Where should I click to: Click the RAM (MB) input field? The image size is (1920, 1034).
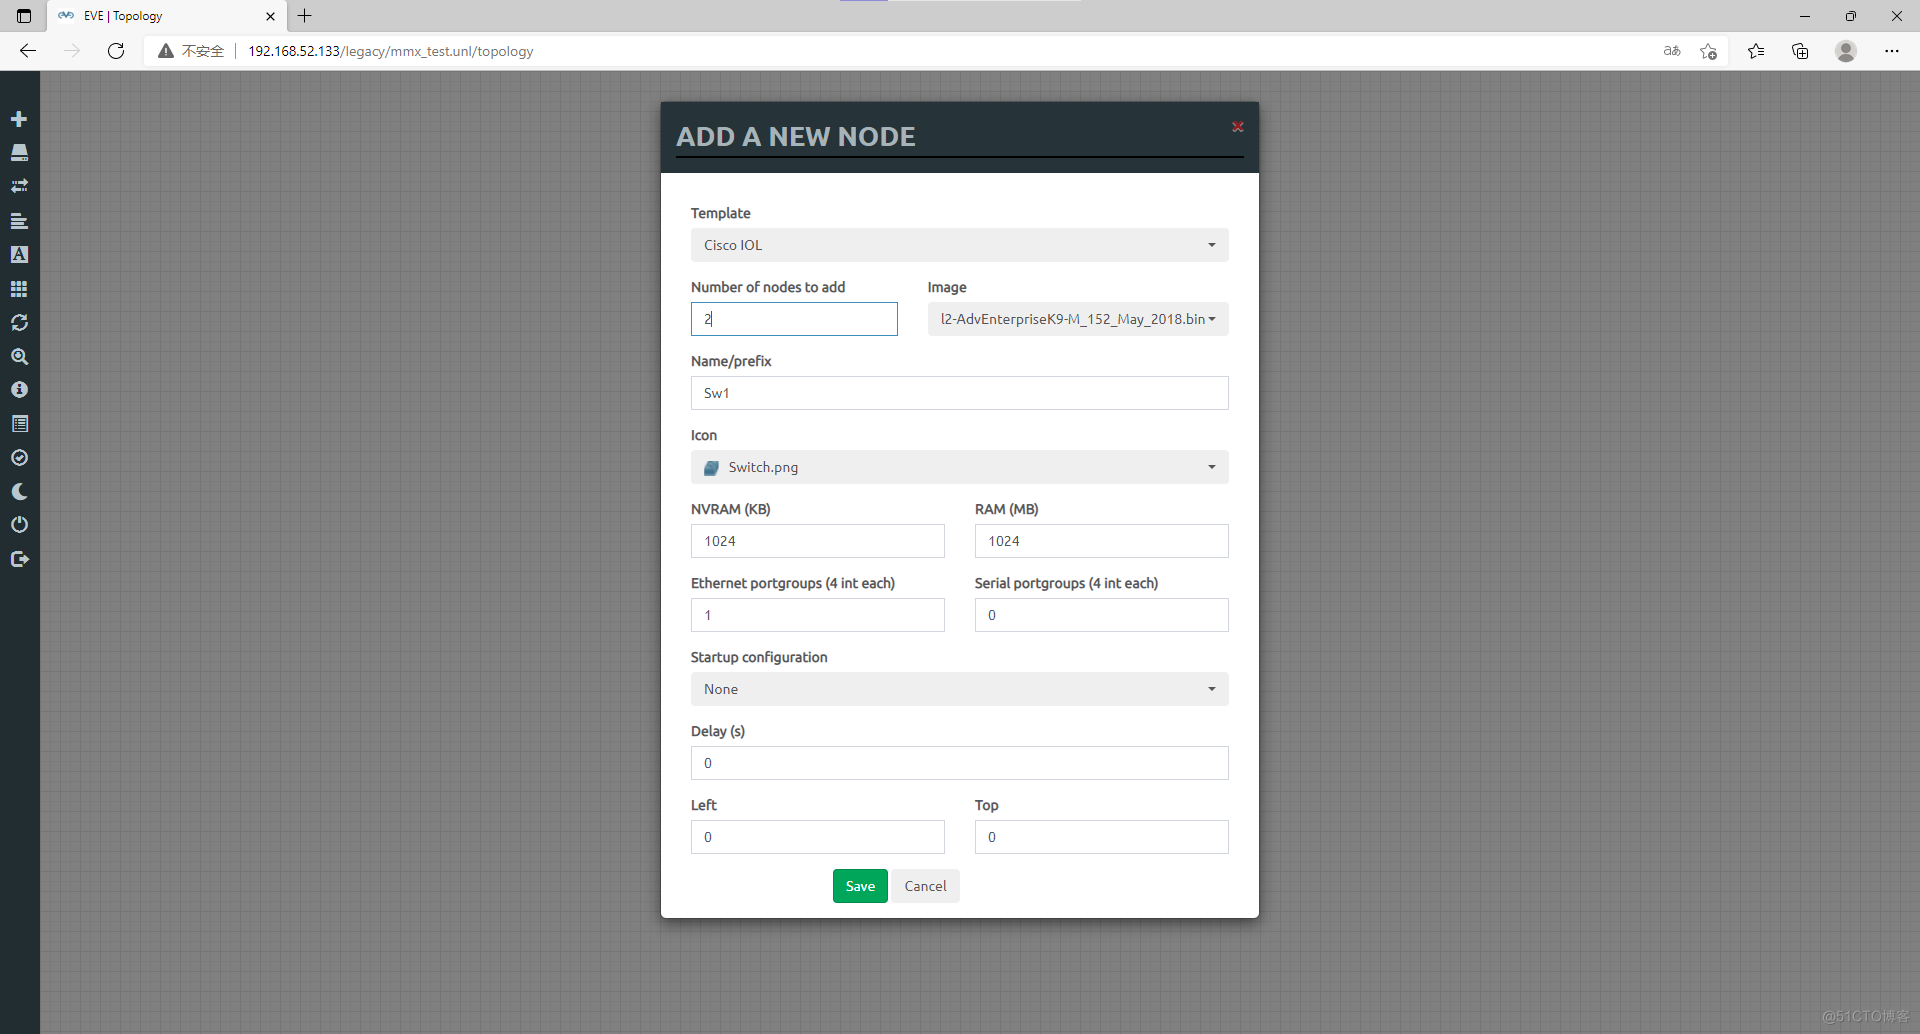pyautogui.click(x=1101, y=541)
